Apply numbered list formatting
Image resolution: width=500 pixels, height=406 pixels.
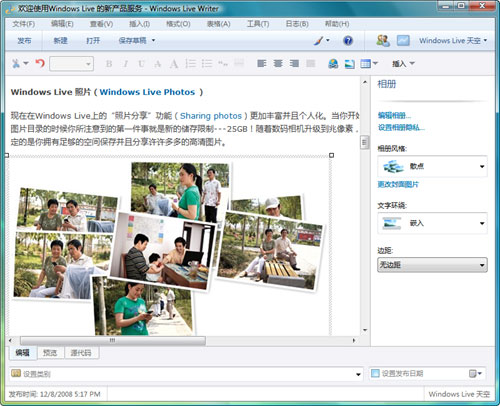point(190,63)
